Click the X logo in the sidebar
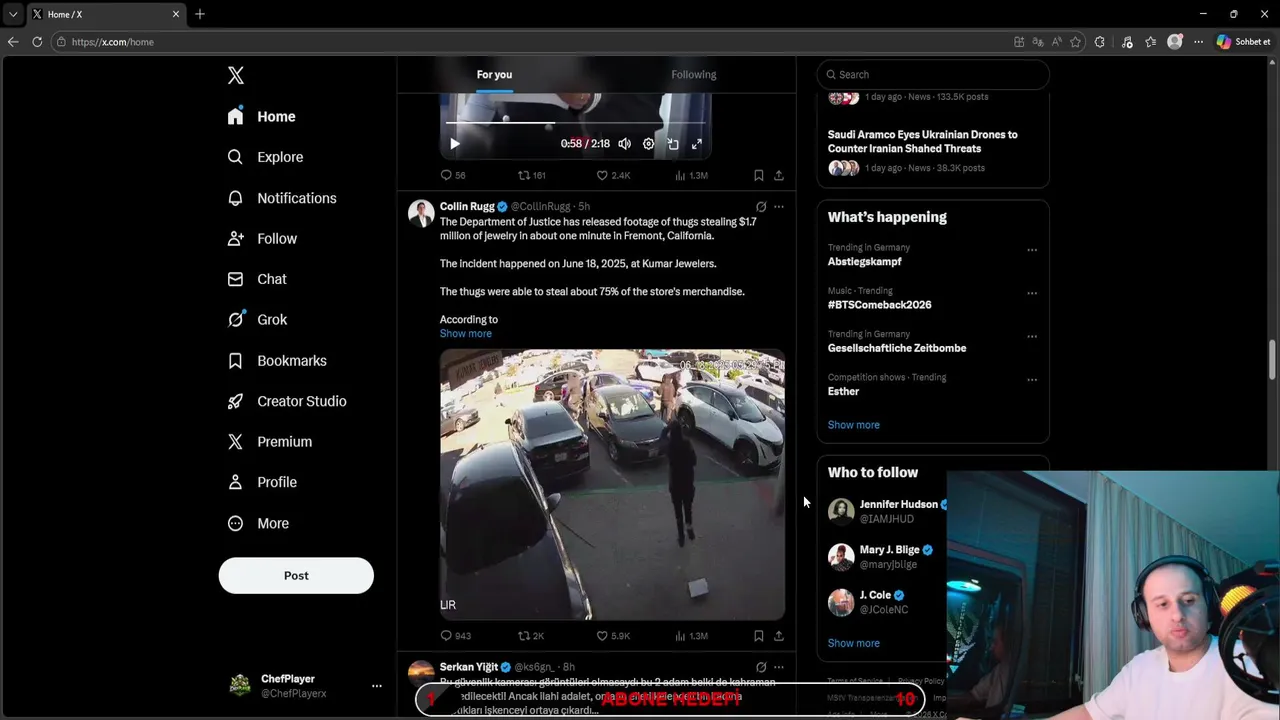Image resolution: width=1280 pixels, height=720 pixels. [x=235, y=75]
